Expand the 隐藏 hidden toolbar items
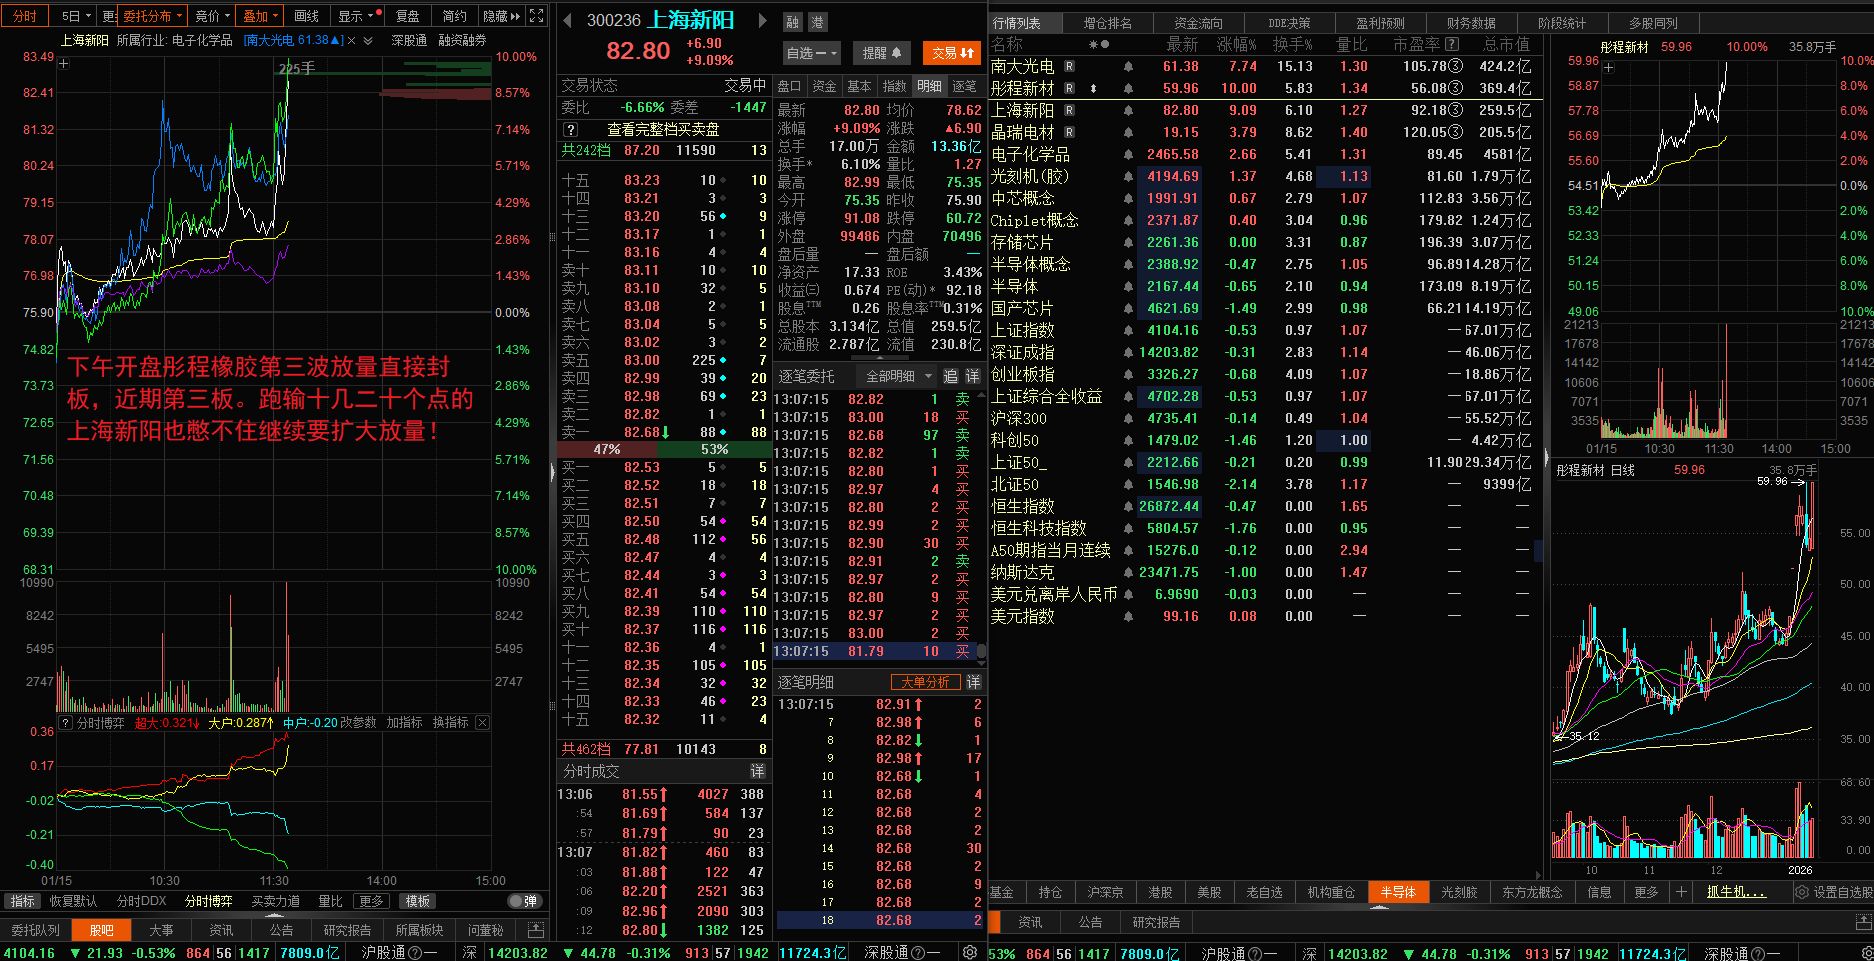Viewport: 1874px width, 961px height. pos(501,16)
